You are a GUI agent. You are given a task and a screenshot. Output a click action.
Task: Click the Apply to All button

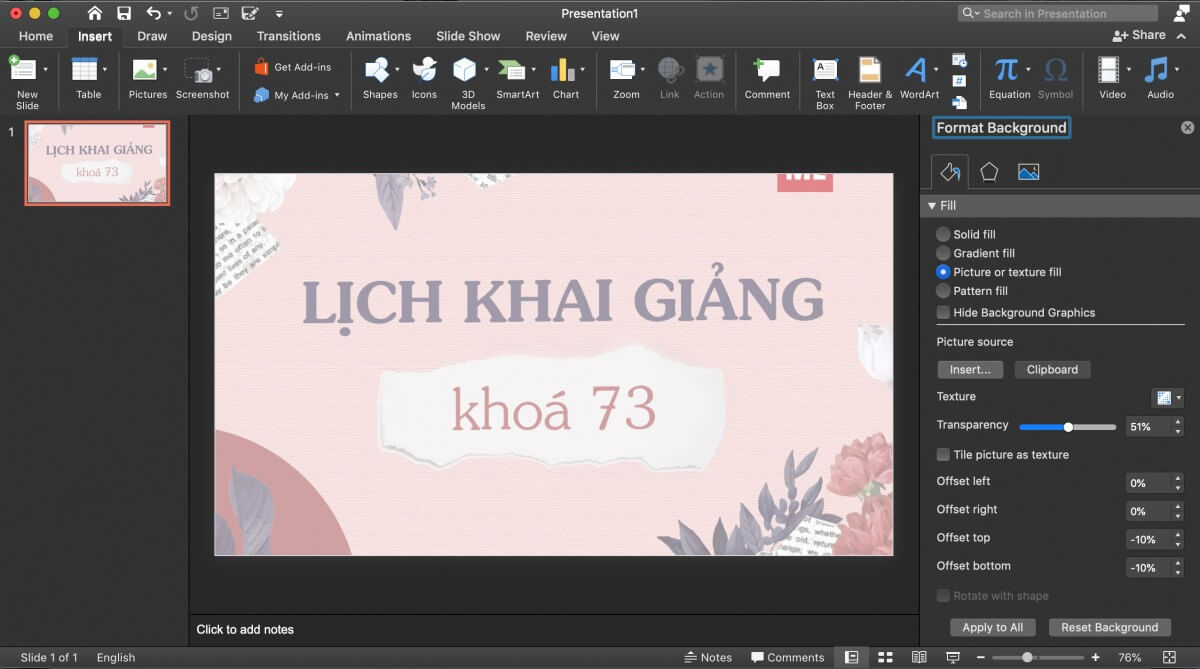pyautogui.click(x=992, y=627)
